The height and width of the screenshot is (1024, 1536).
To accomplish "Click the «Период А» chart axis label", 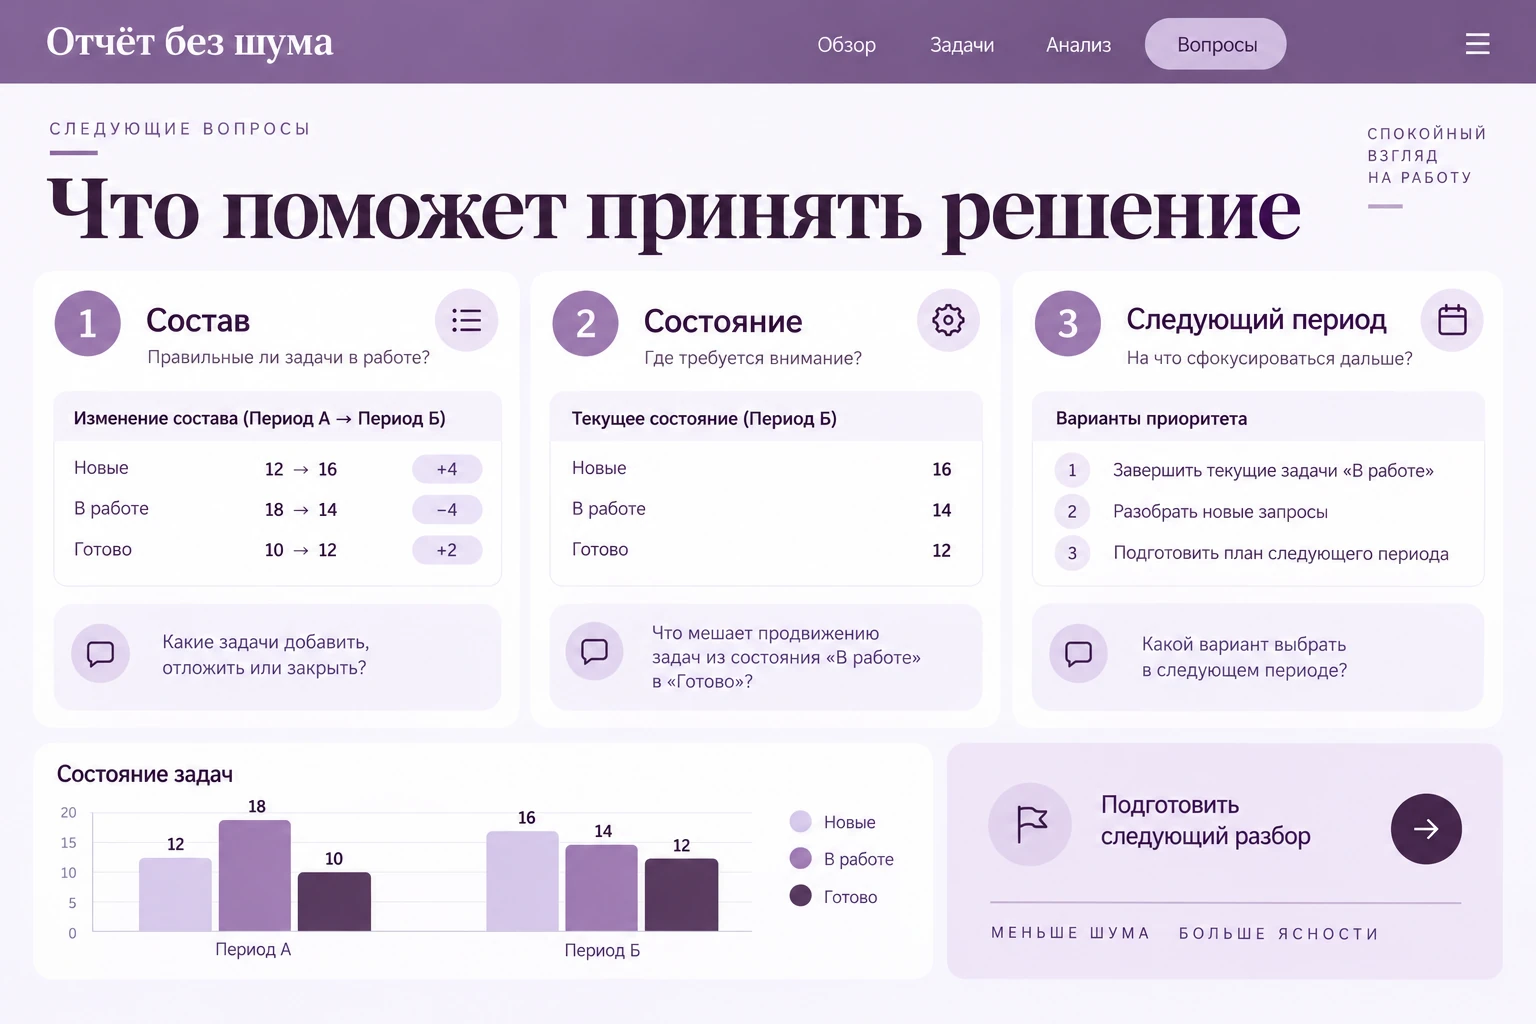I will (x=253, y=949).
